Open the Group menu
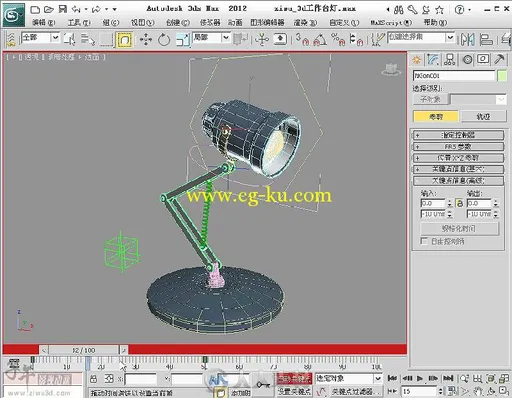Image resolution: width=512 pixels, height=398 pixels. pos(111,23)
